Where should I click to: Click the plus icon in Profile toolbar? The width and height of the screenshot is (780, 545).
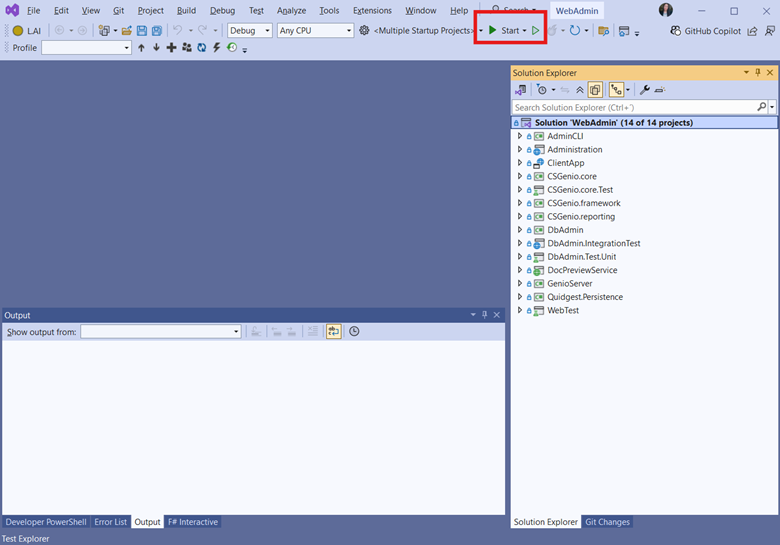(x=171, y=48)
